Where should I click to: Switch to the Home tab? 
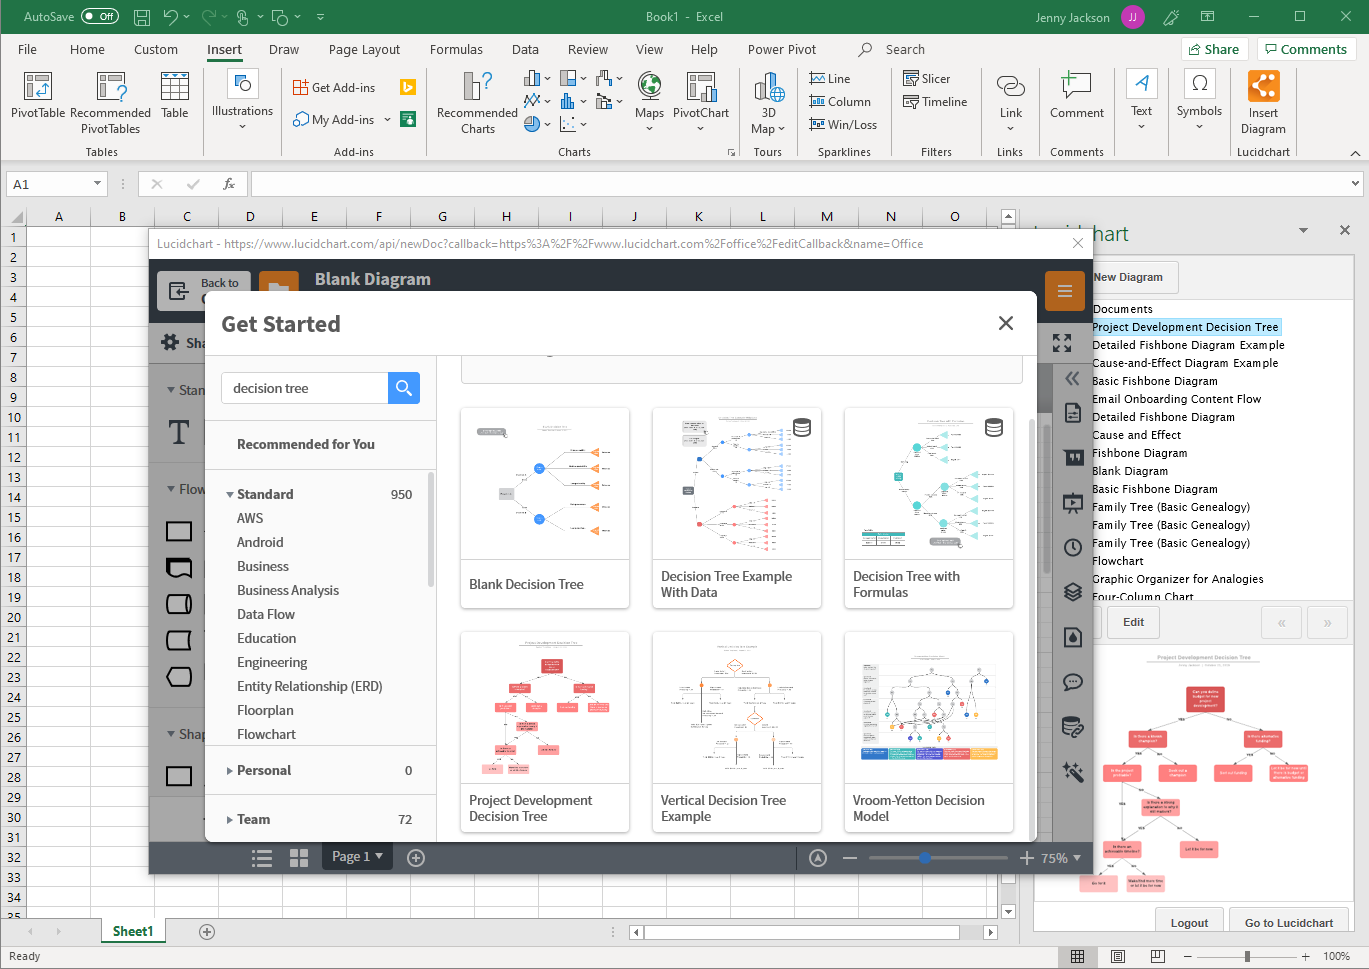[x=87, y=50]
